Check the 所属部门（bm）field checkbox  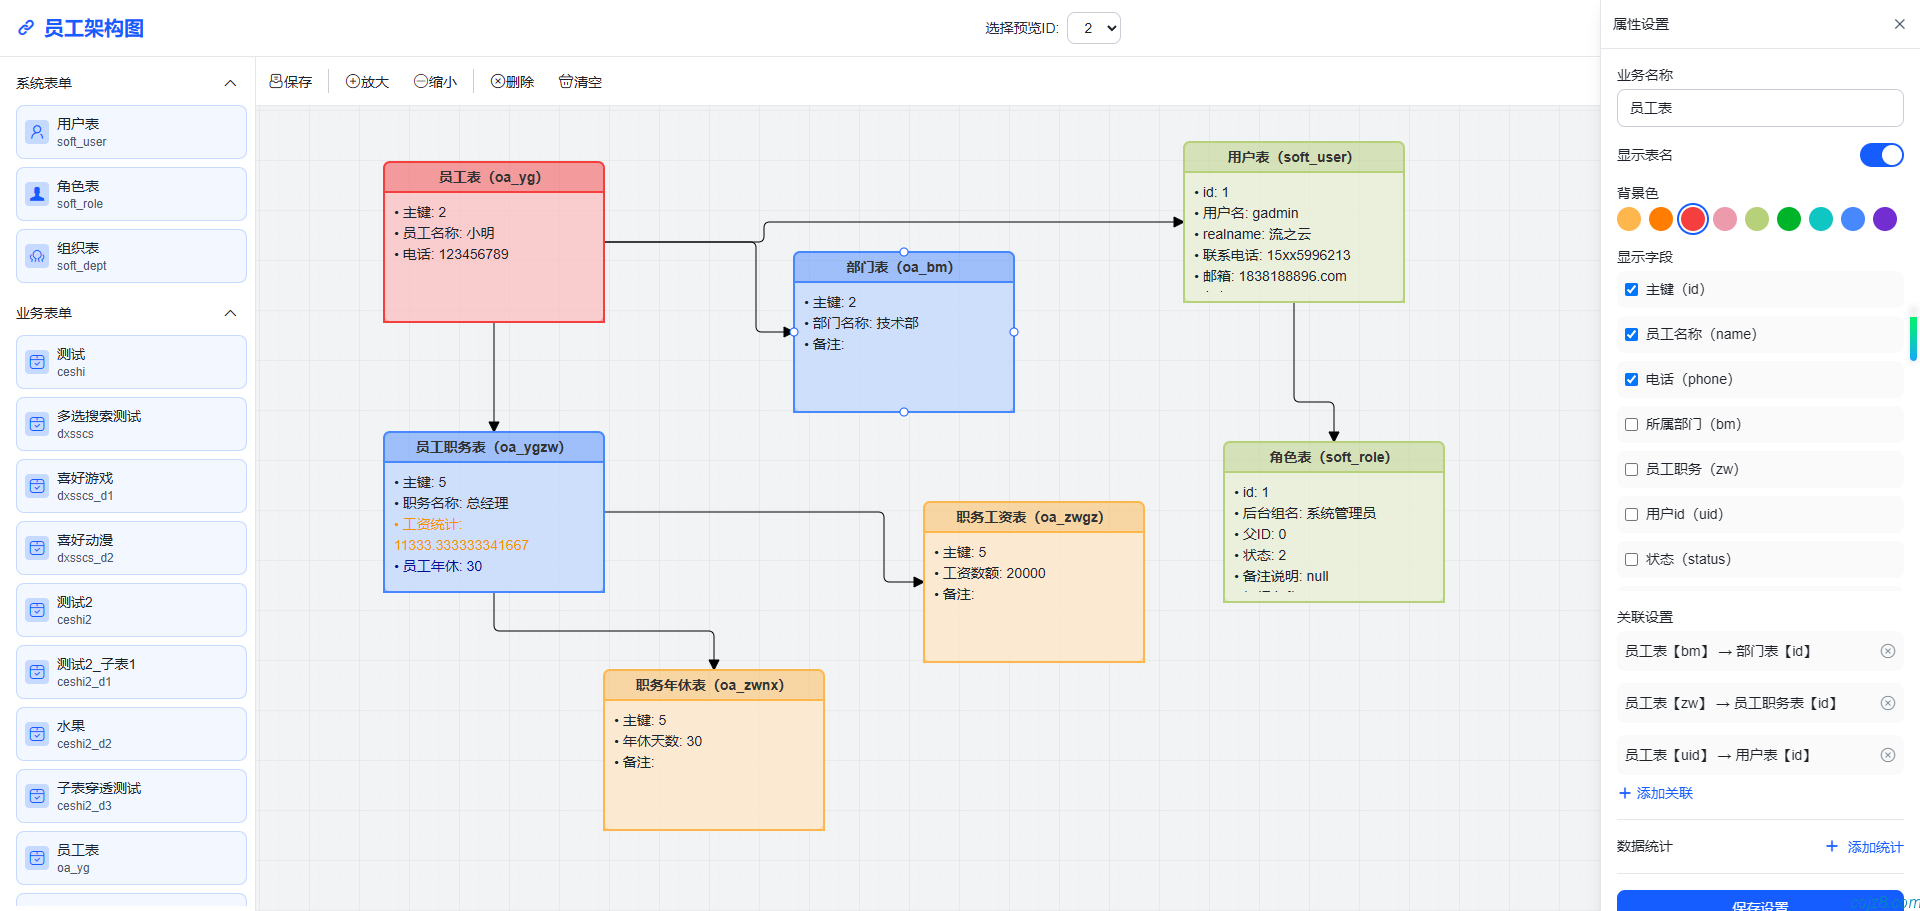coord(1631,424)
